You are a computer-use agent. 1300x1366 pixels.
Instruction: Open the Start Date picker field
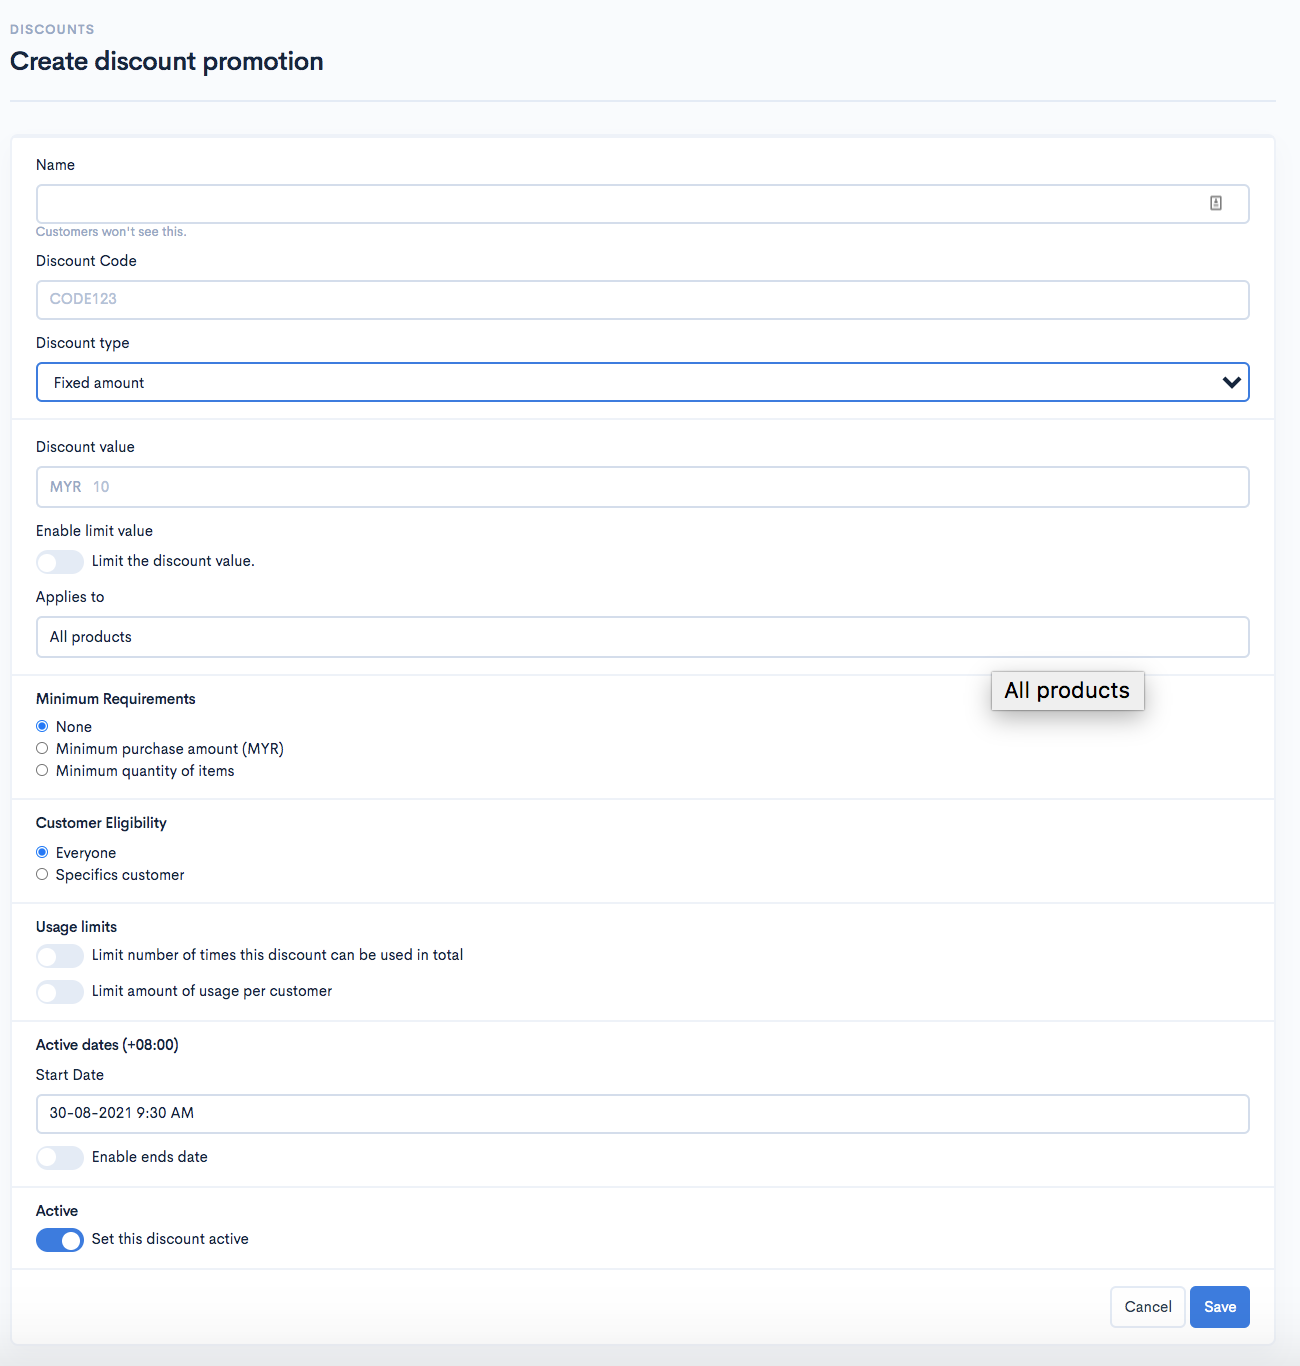coord(642,1114)
